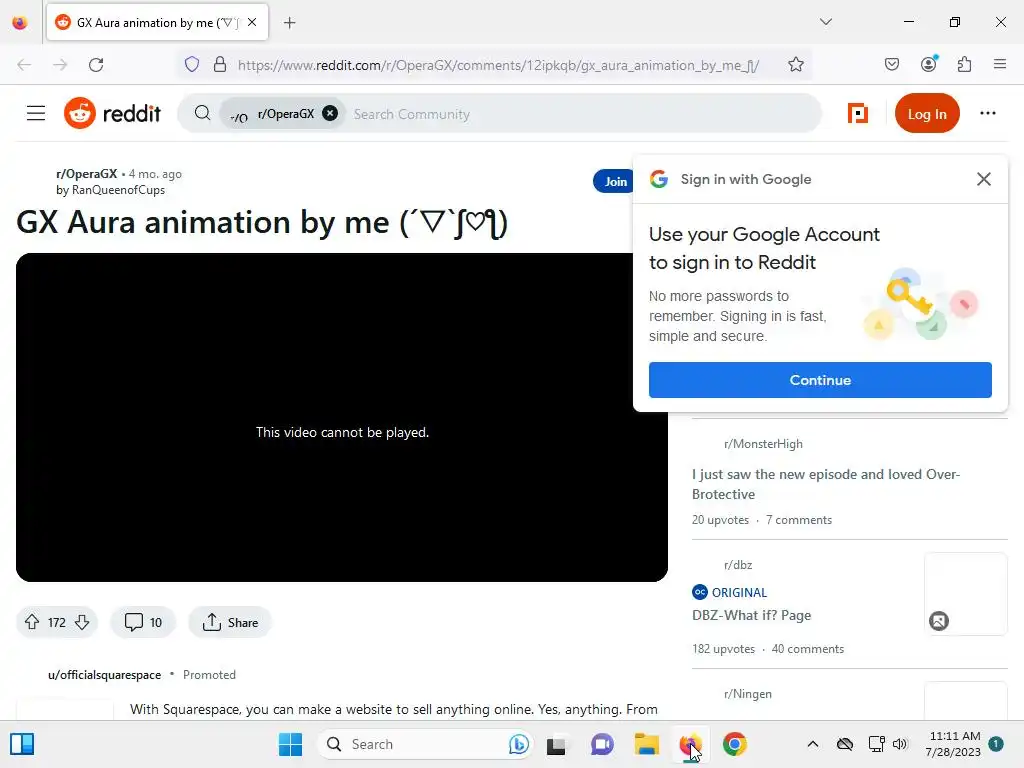
Task: Open the OneDrive cloud tray icon
Action: pos(844,744)
